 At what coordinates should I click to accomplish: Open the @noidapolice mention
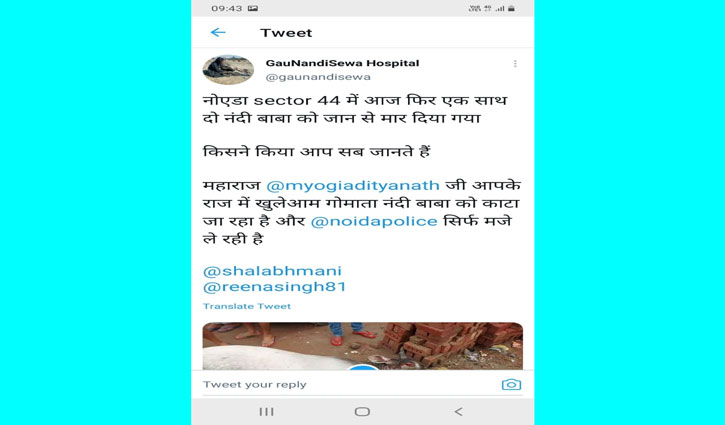pos(374,222)
